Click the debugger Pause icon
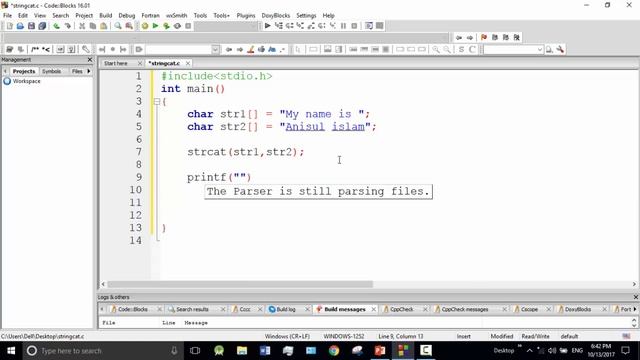Viewport: 640px width, 360px height. [x=343, y=26]
